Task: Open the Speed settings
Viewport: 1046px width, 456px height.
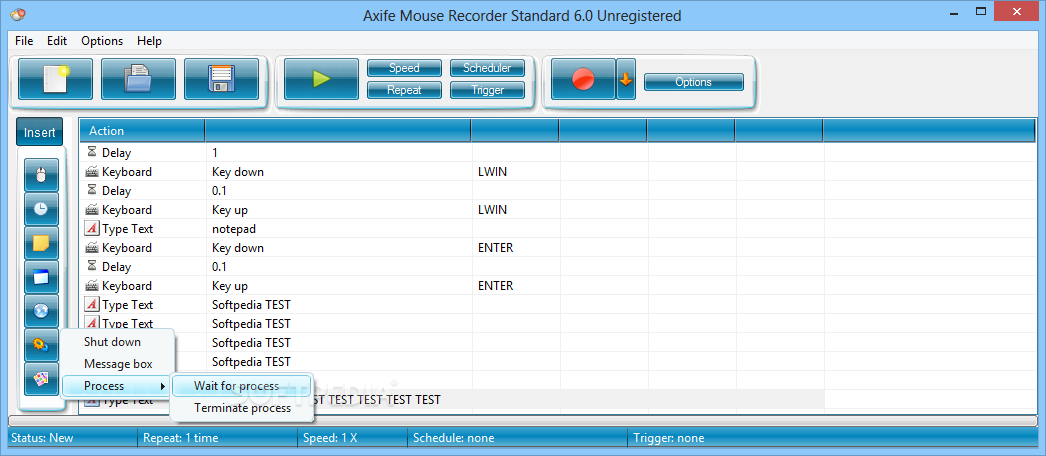Action: [x=404, y=68]
